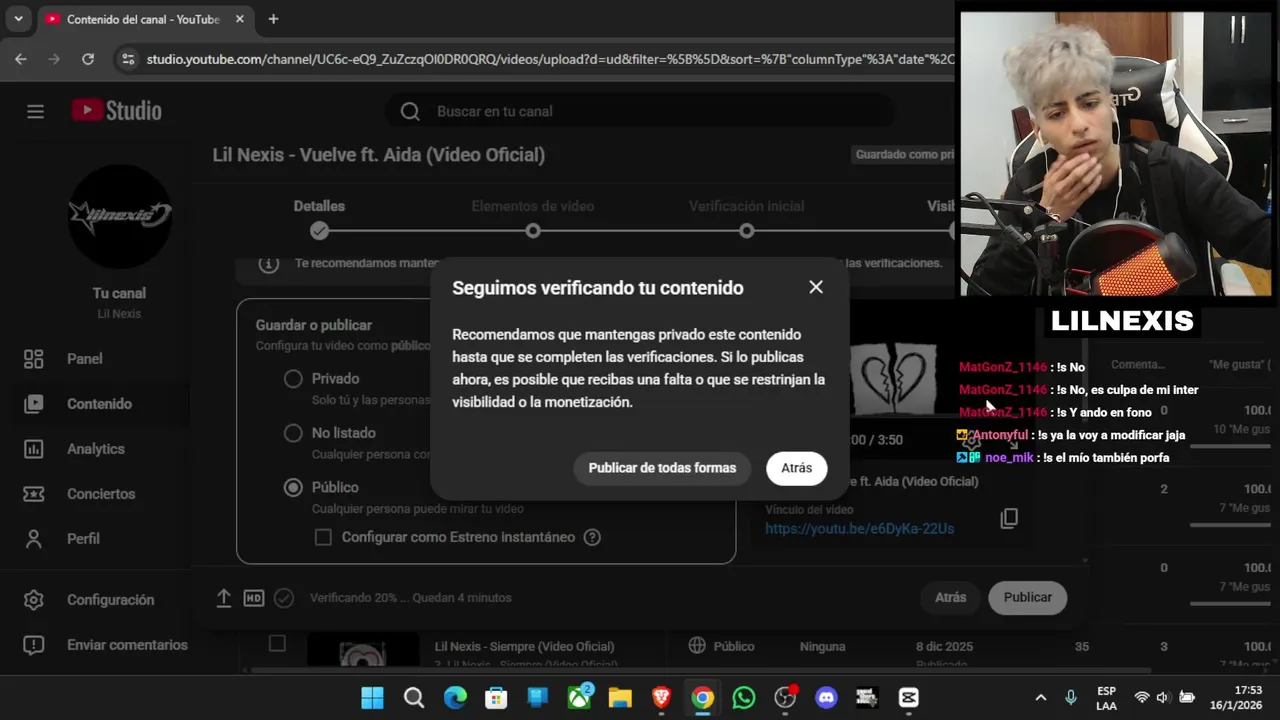Click the checks completed checkmark icon
Screen dimensions: 1280x720
(x=284, y=598)
